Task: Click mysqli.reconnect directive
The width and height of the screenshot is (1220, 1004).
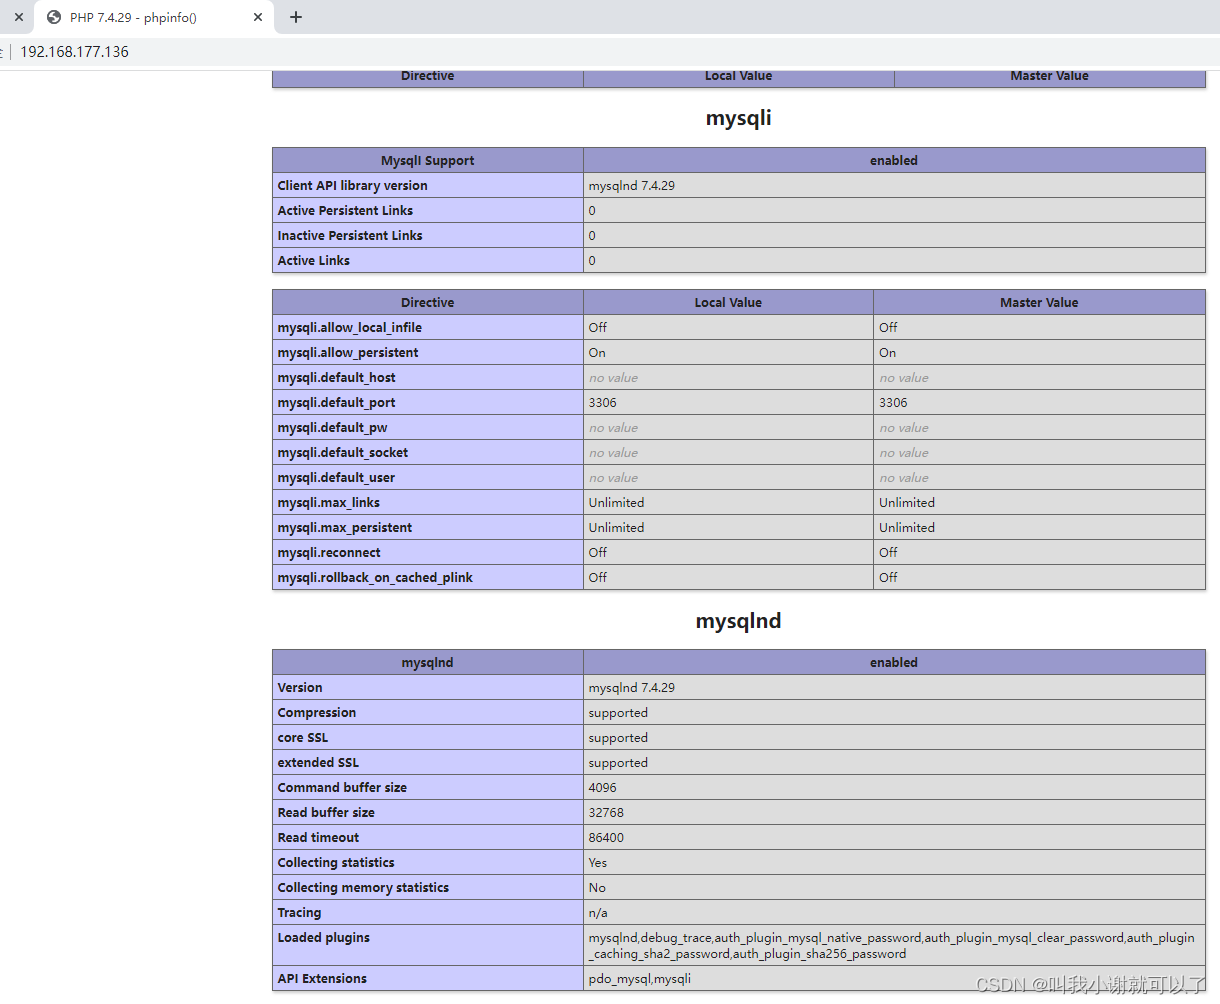Action: [329, 553]
